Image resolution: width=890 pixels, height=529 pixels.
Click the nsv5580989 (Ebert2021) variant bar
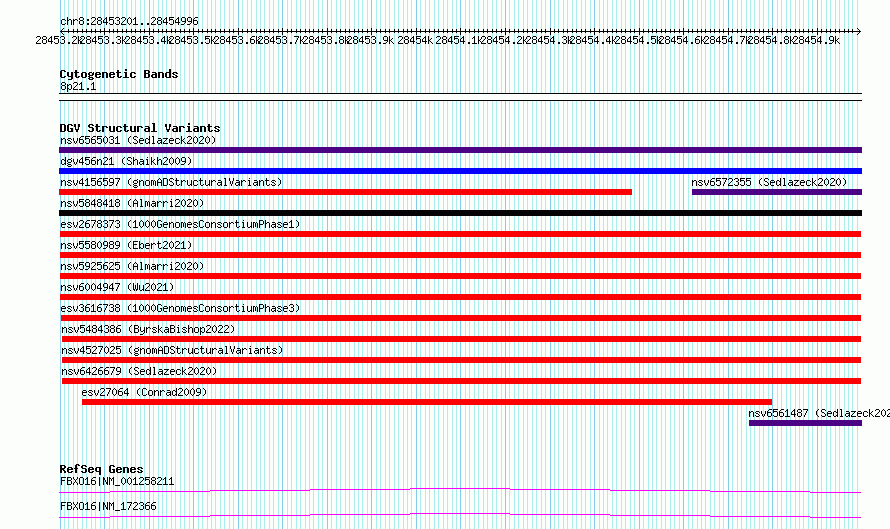460,255
